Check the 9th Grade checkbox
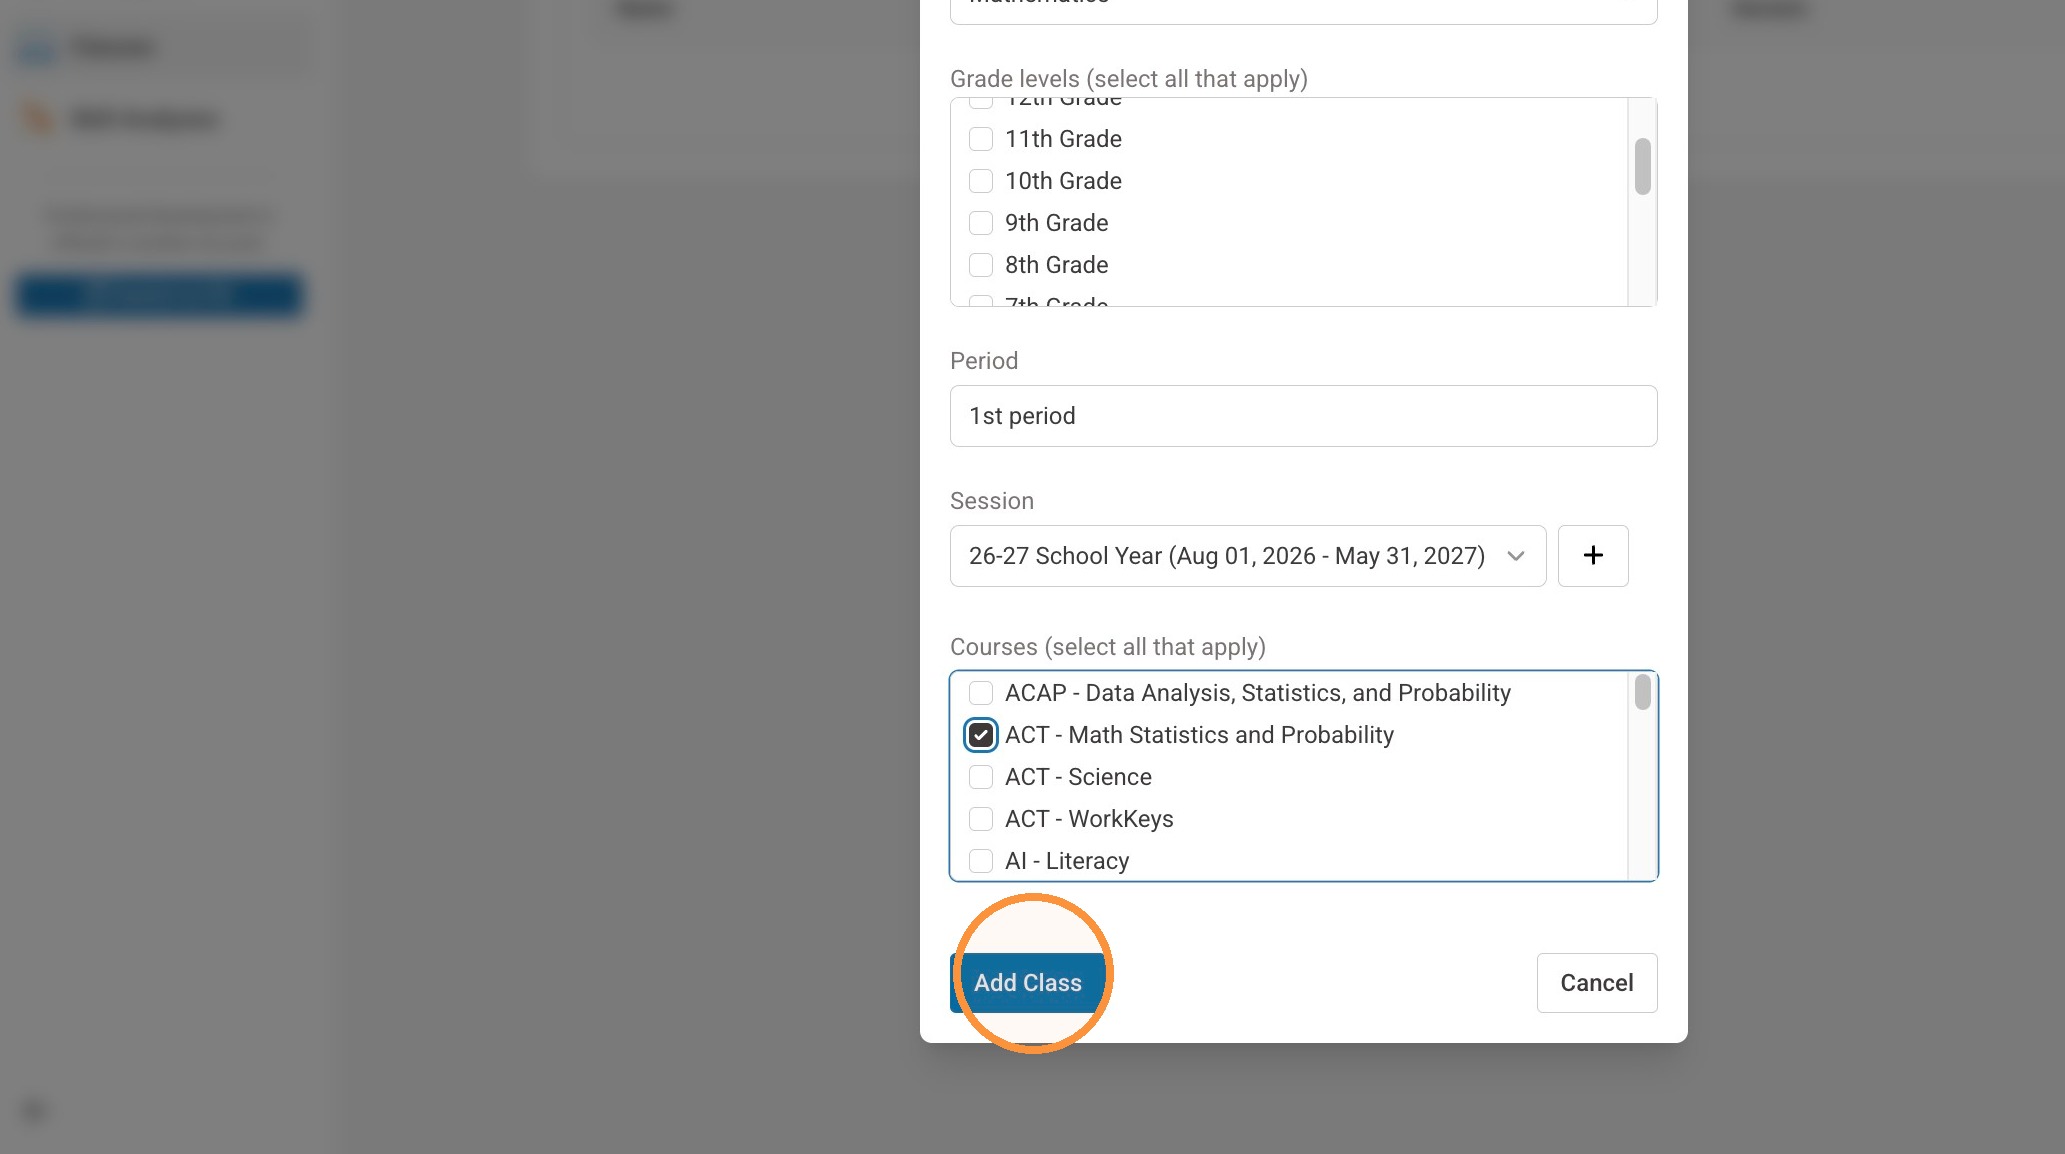This screenshot has height=1154, width=2065. coord(981,223)
